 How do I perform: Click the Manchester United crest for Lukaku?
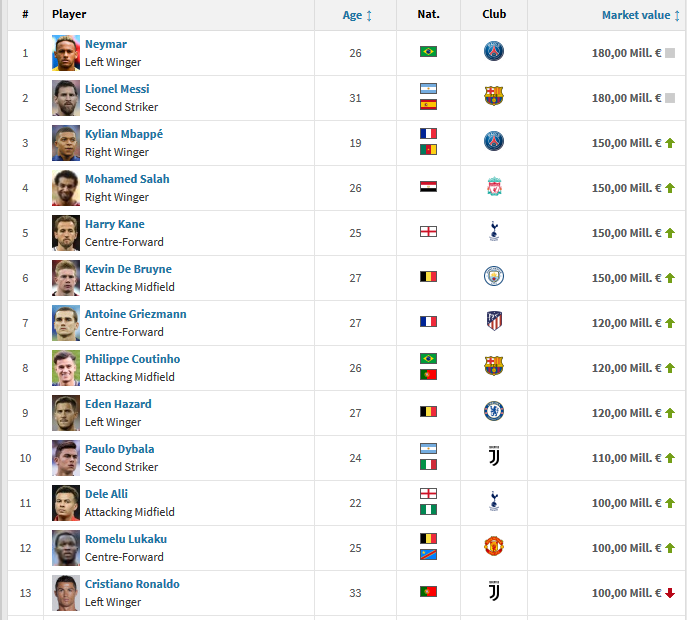click(494, 546)
